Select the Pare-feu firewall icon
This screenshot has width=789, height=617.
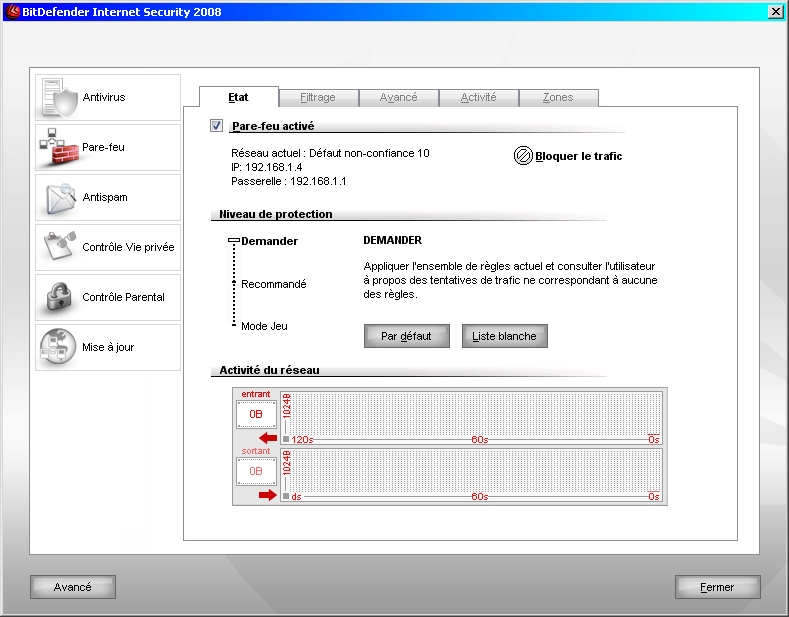[x=58, y=148]
